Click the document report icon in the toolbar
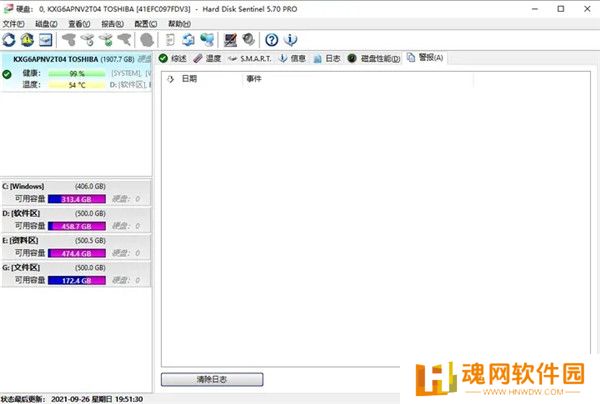 click(x=170, y=40)
